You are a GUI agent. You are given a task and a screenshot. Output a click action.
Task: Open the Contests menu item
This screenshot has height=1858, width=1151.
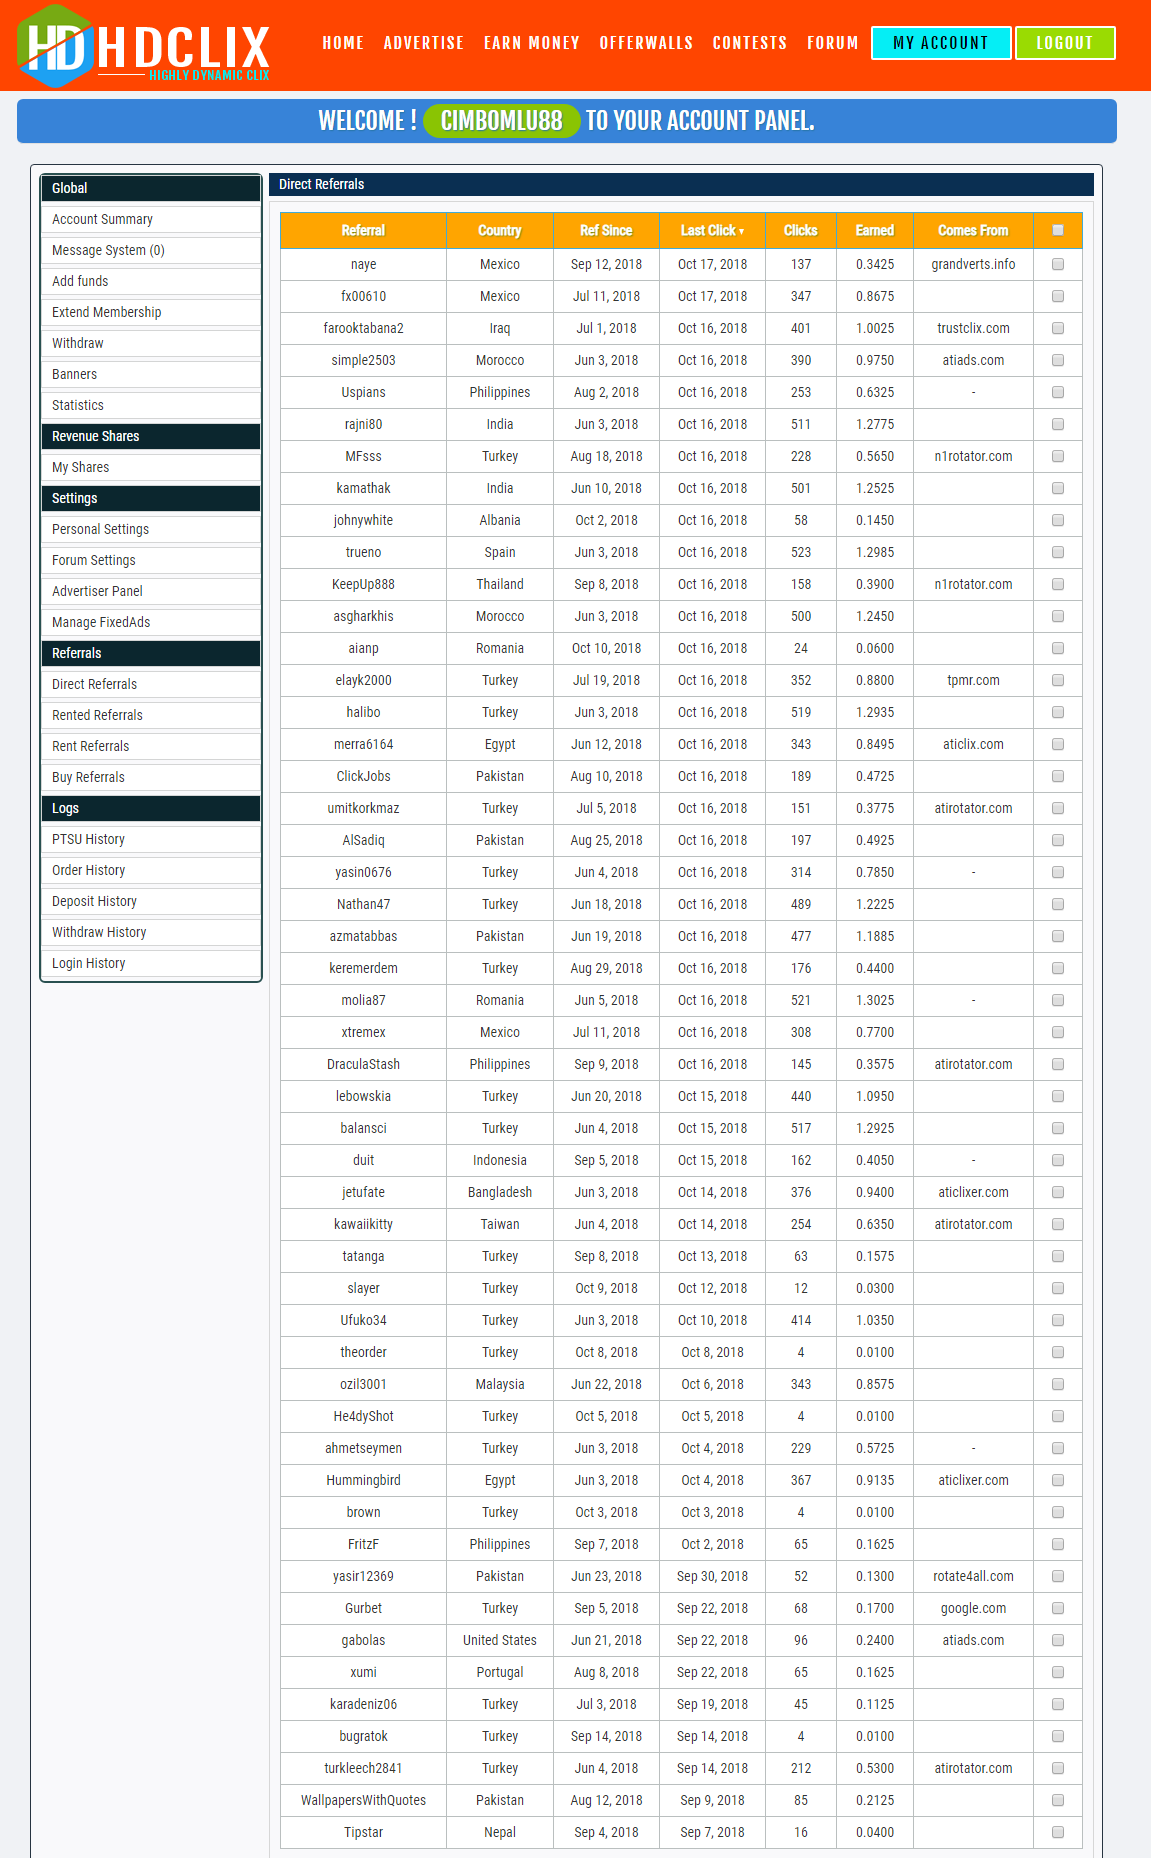coord(750,43)
